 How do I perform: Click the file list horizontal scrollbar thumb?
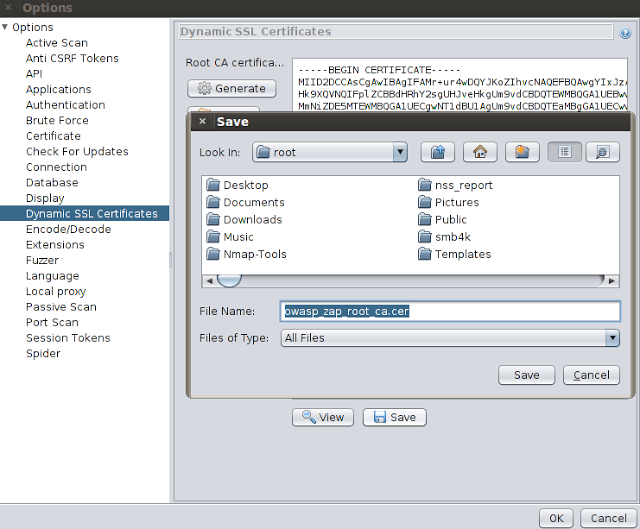[x=229, y=280]
